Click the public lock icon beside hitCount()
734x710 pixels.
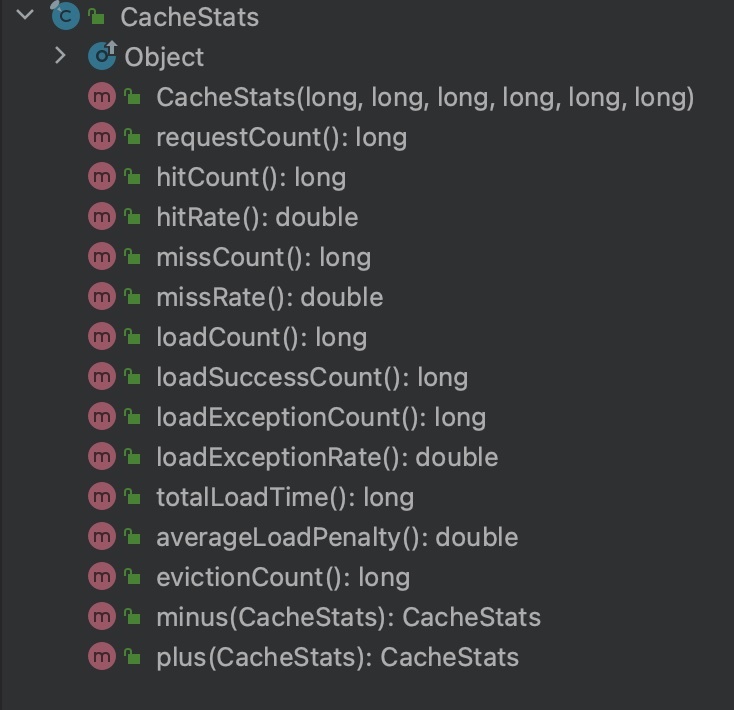pos(132,176)
